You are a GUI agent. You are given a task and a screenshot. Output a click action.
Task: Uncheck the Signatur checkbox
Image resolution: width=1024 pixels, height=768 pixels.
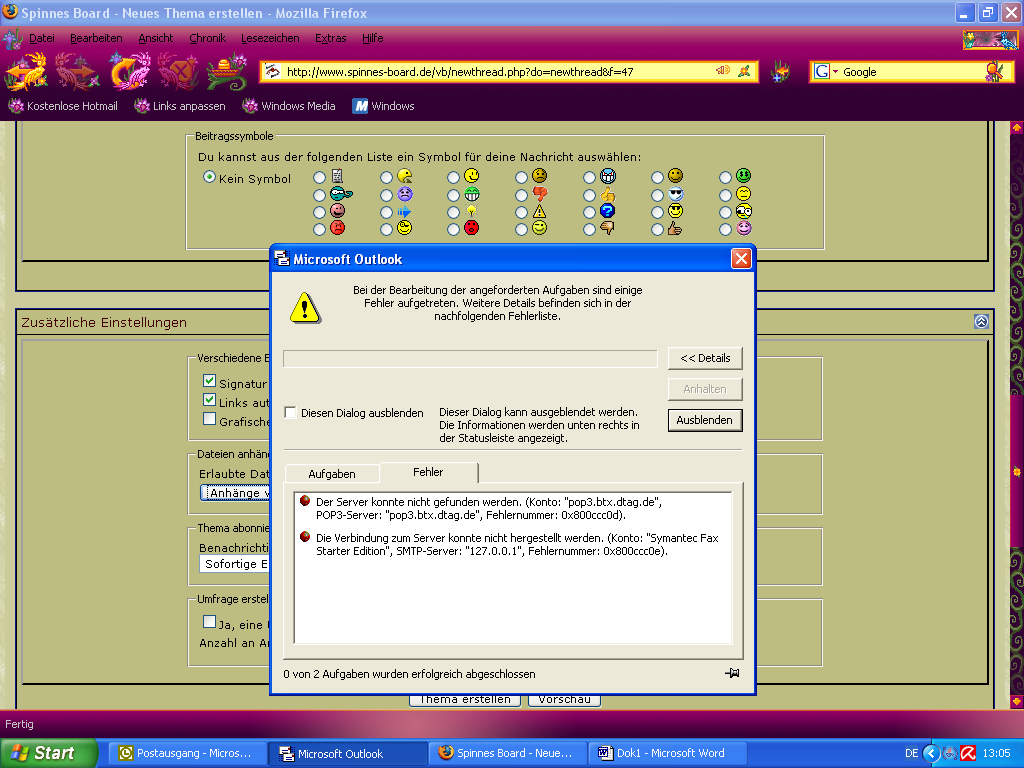click(x=209, y=381)
